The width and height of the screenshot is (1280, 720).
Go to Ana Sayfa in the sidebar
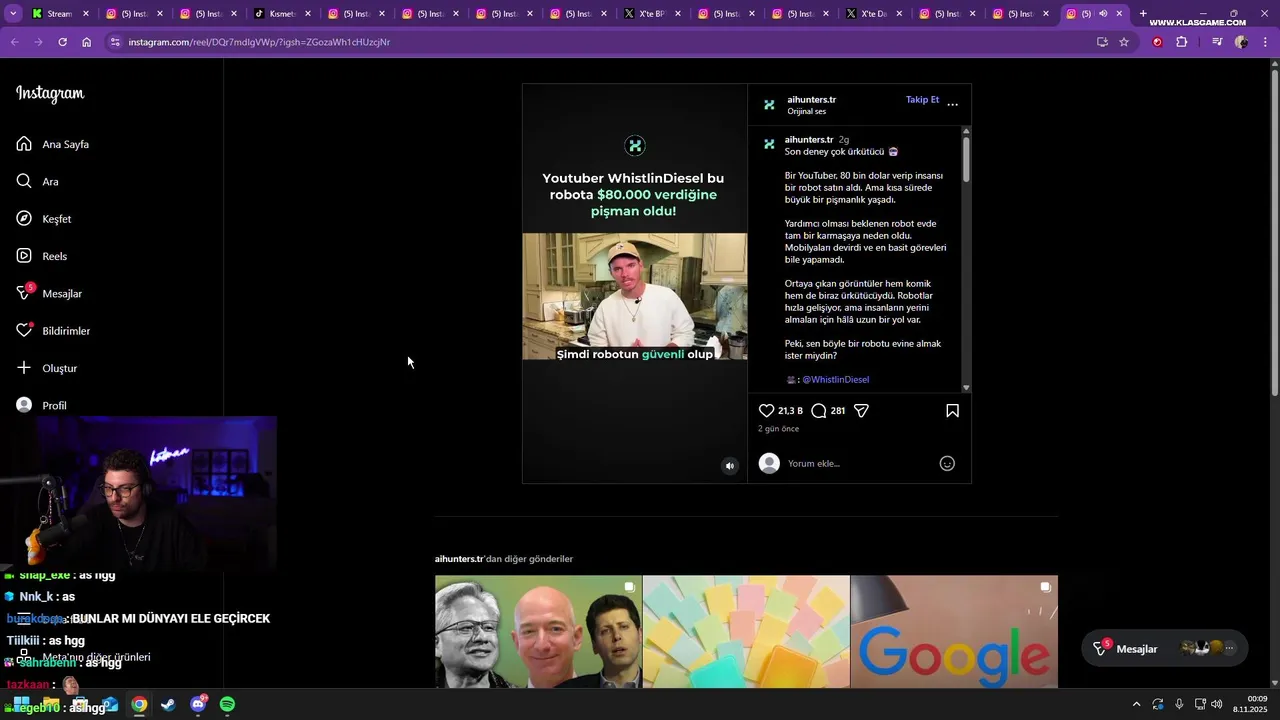(x=53, y=144)
